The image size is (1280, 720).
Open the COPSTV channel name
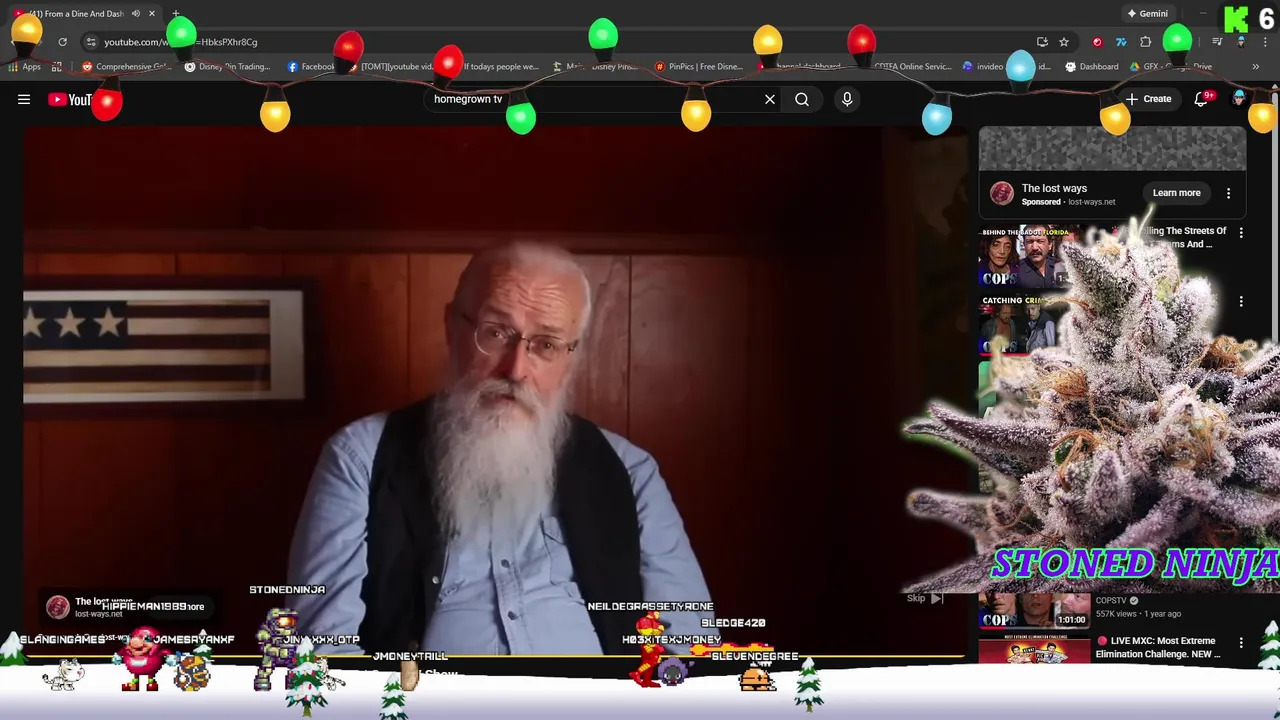(x=1110, y=600)
